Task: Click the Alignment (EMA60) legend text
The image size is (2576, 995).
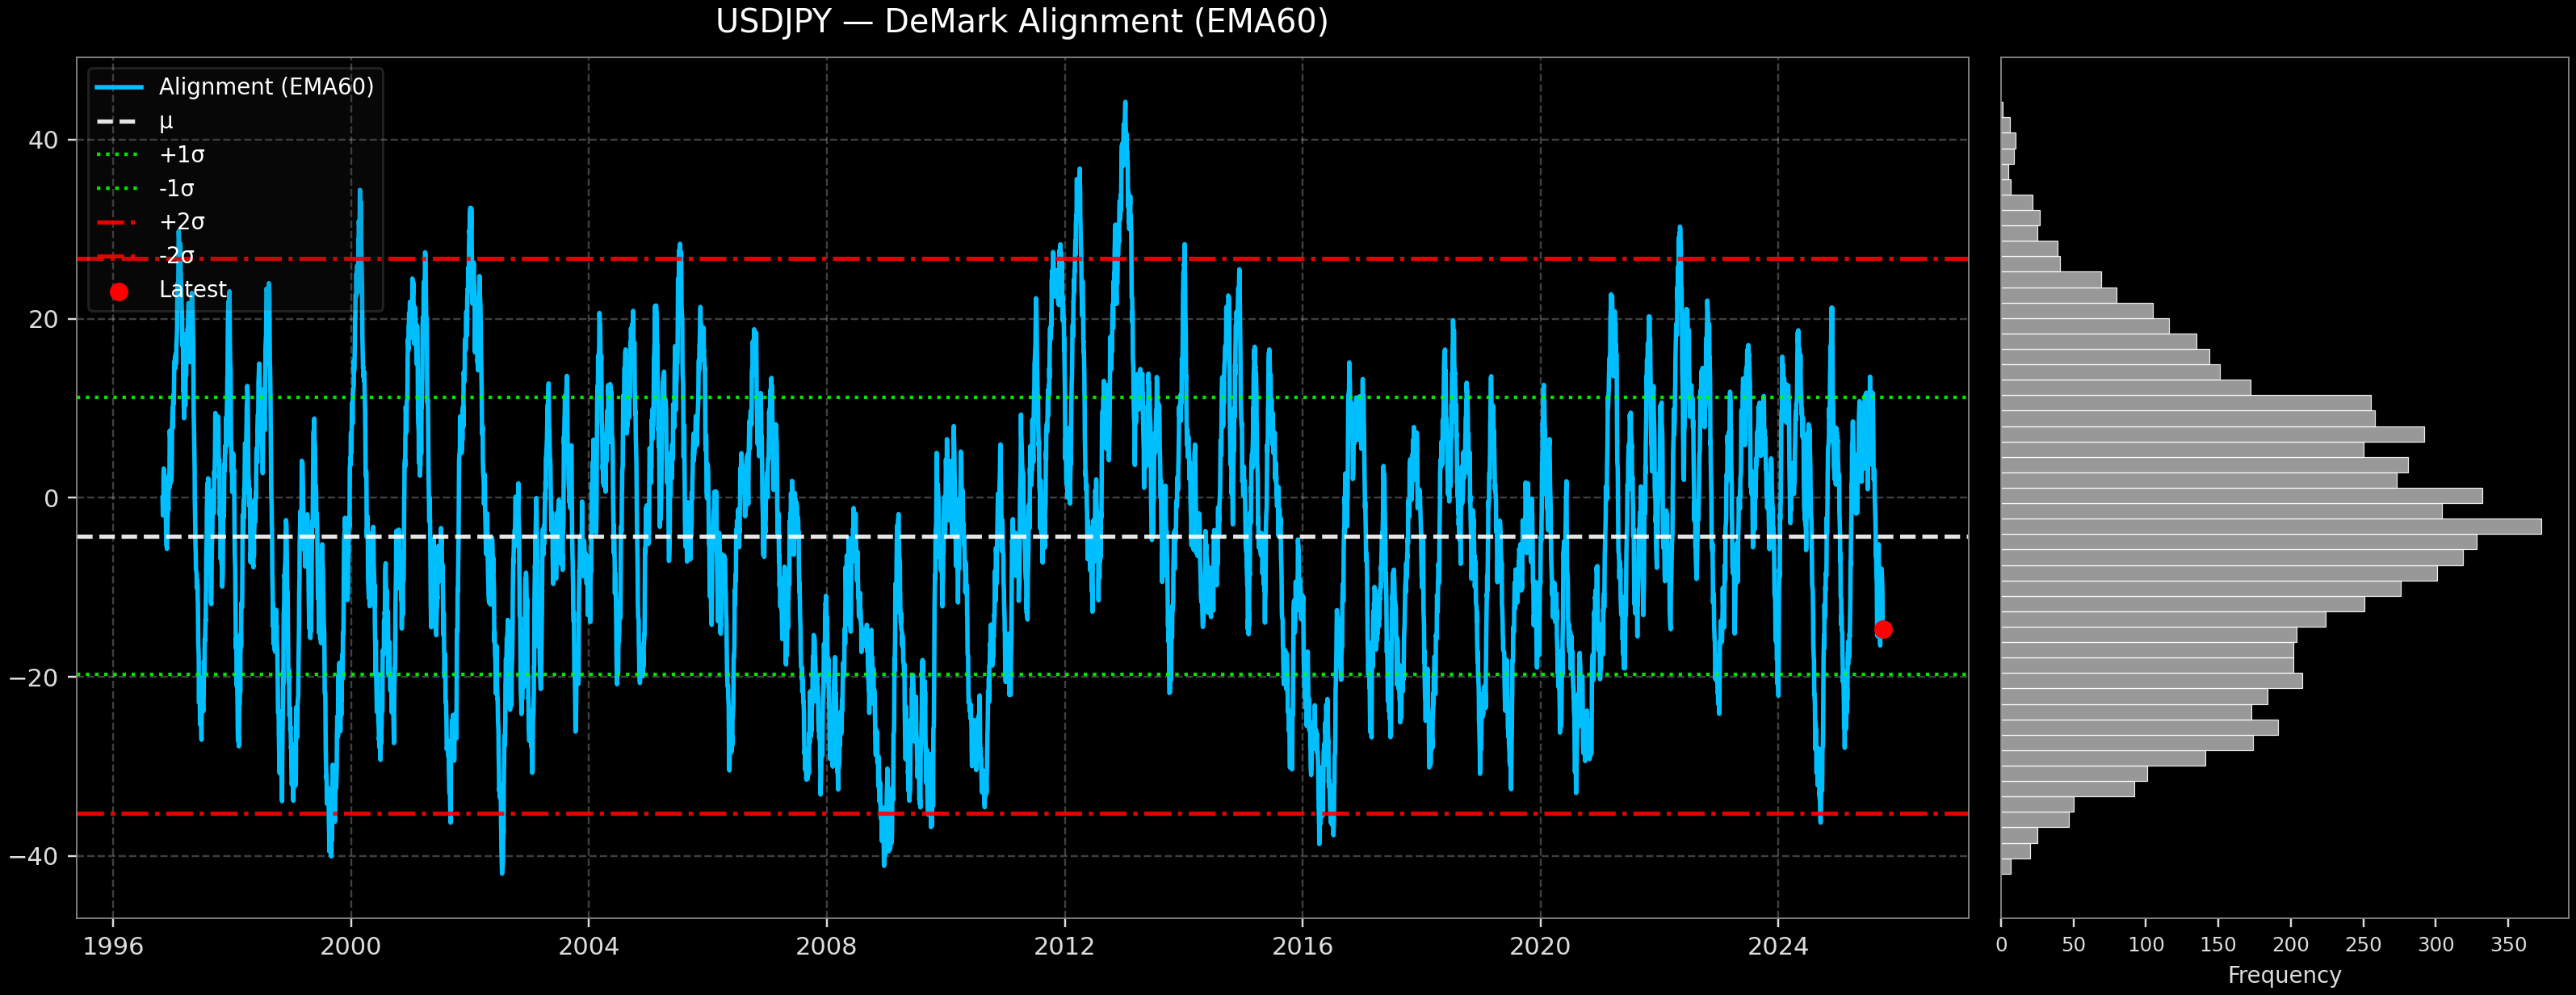Action: point(266,87)
